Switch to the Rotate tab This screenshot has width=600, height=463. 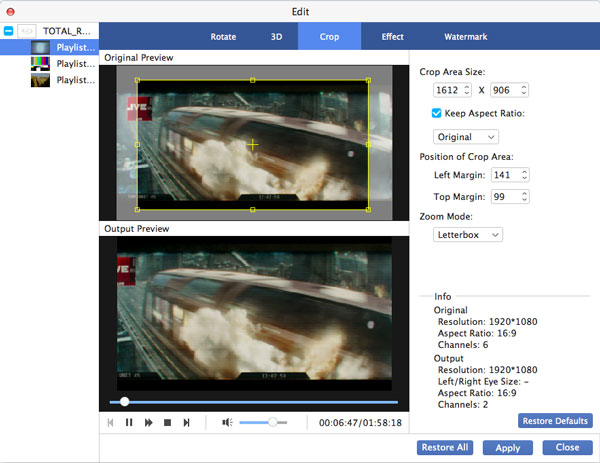[x=223, y=37]
